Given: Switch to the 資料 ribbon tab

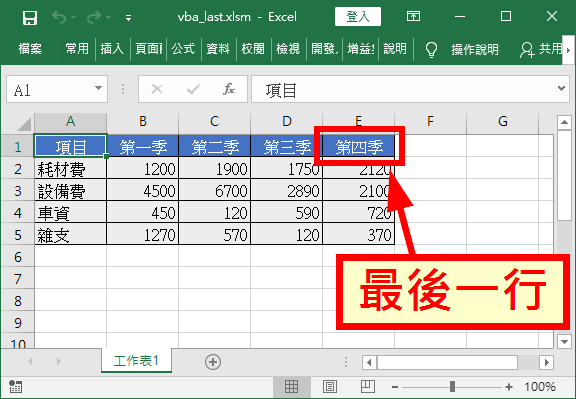Looking at the screenshot, I should [x=218, y=48].
